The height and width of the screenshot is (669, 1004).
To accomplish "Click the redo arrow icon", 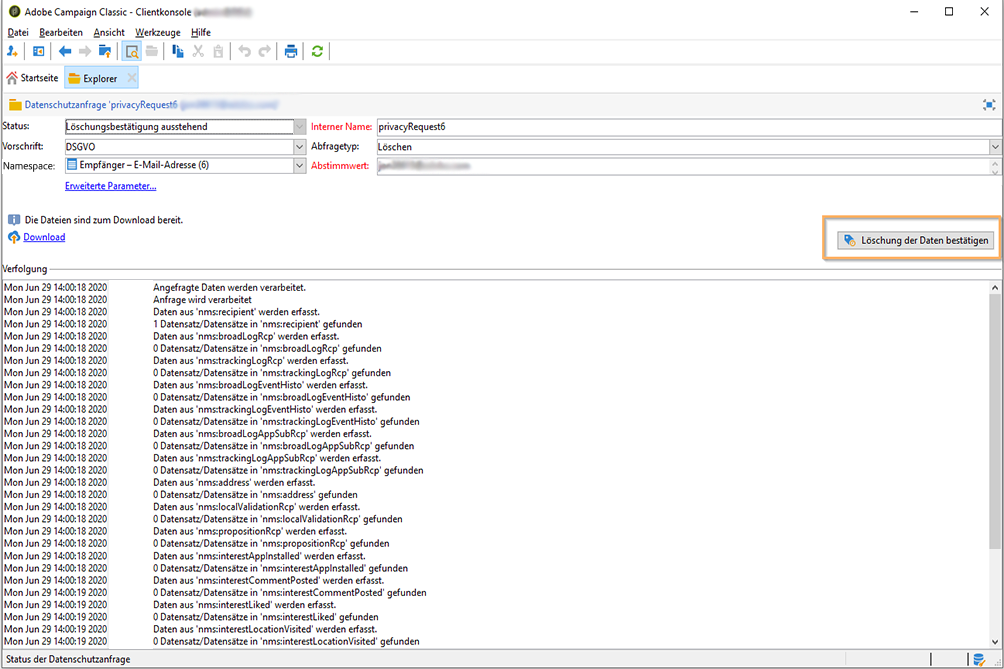I will (264, 52).
